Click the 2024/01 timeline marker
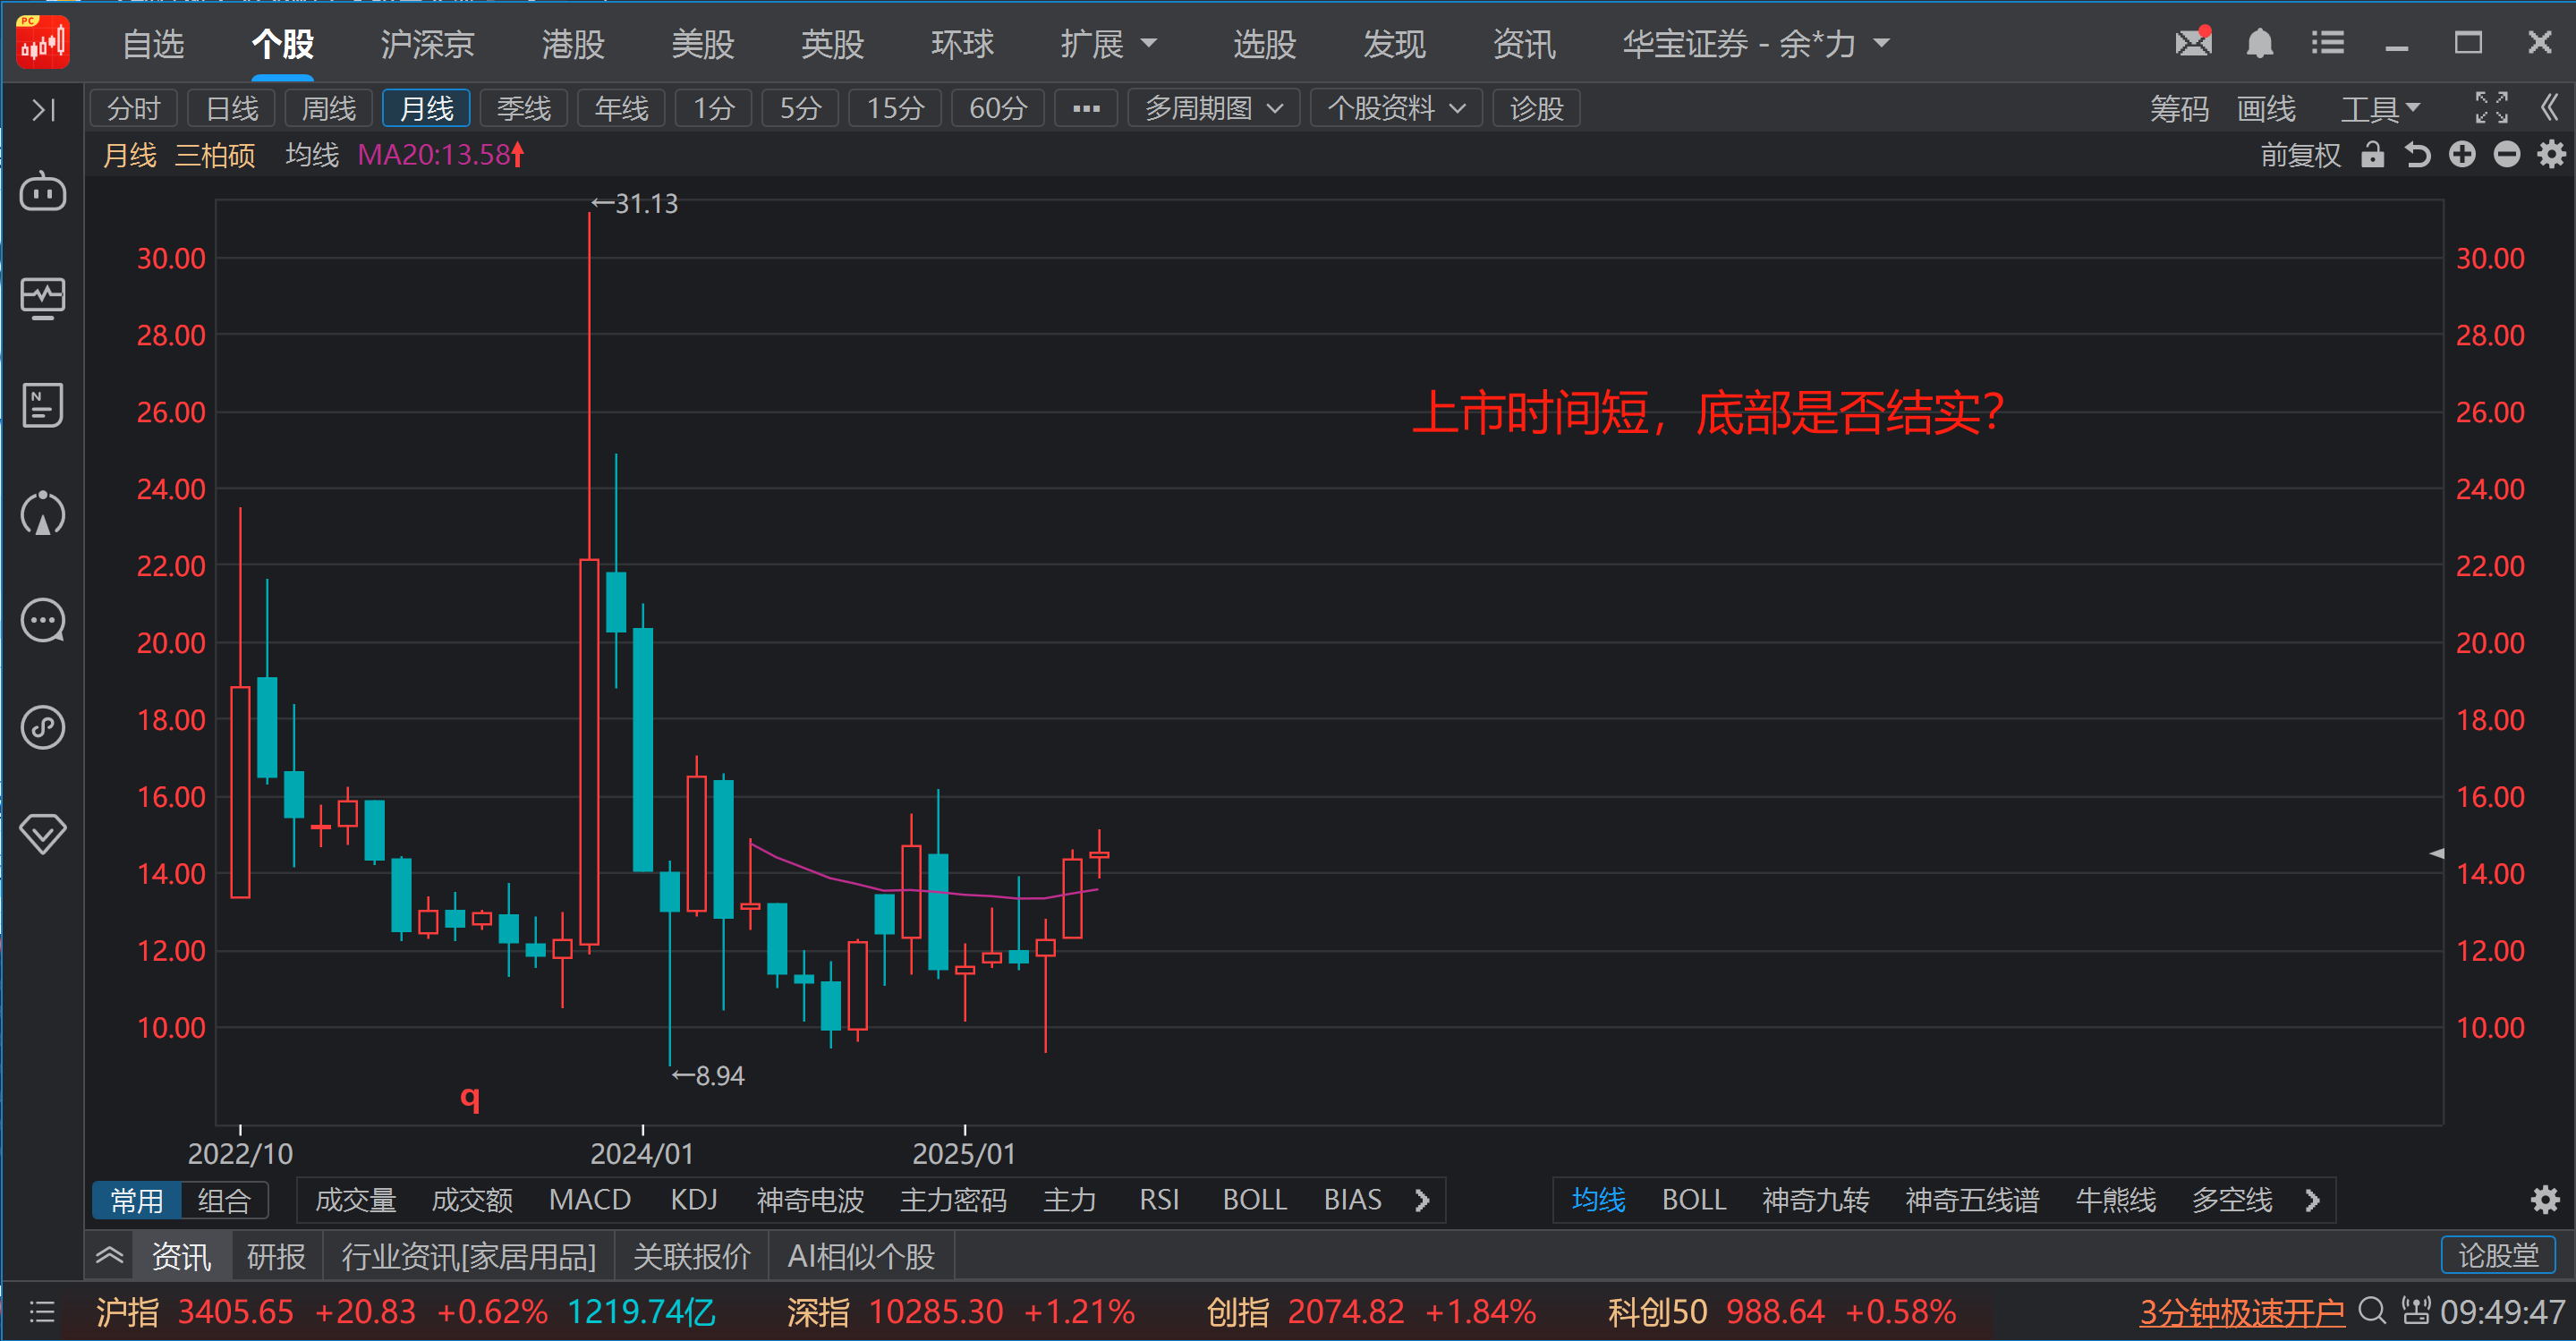The image size is (2576, 1341). 642,1153
